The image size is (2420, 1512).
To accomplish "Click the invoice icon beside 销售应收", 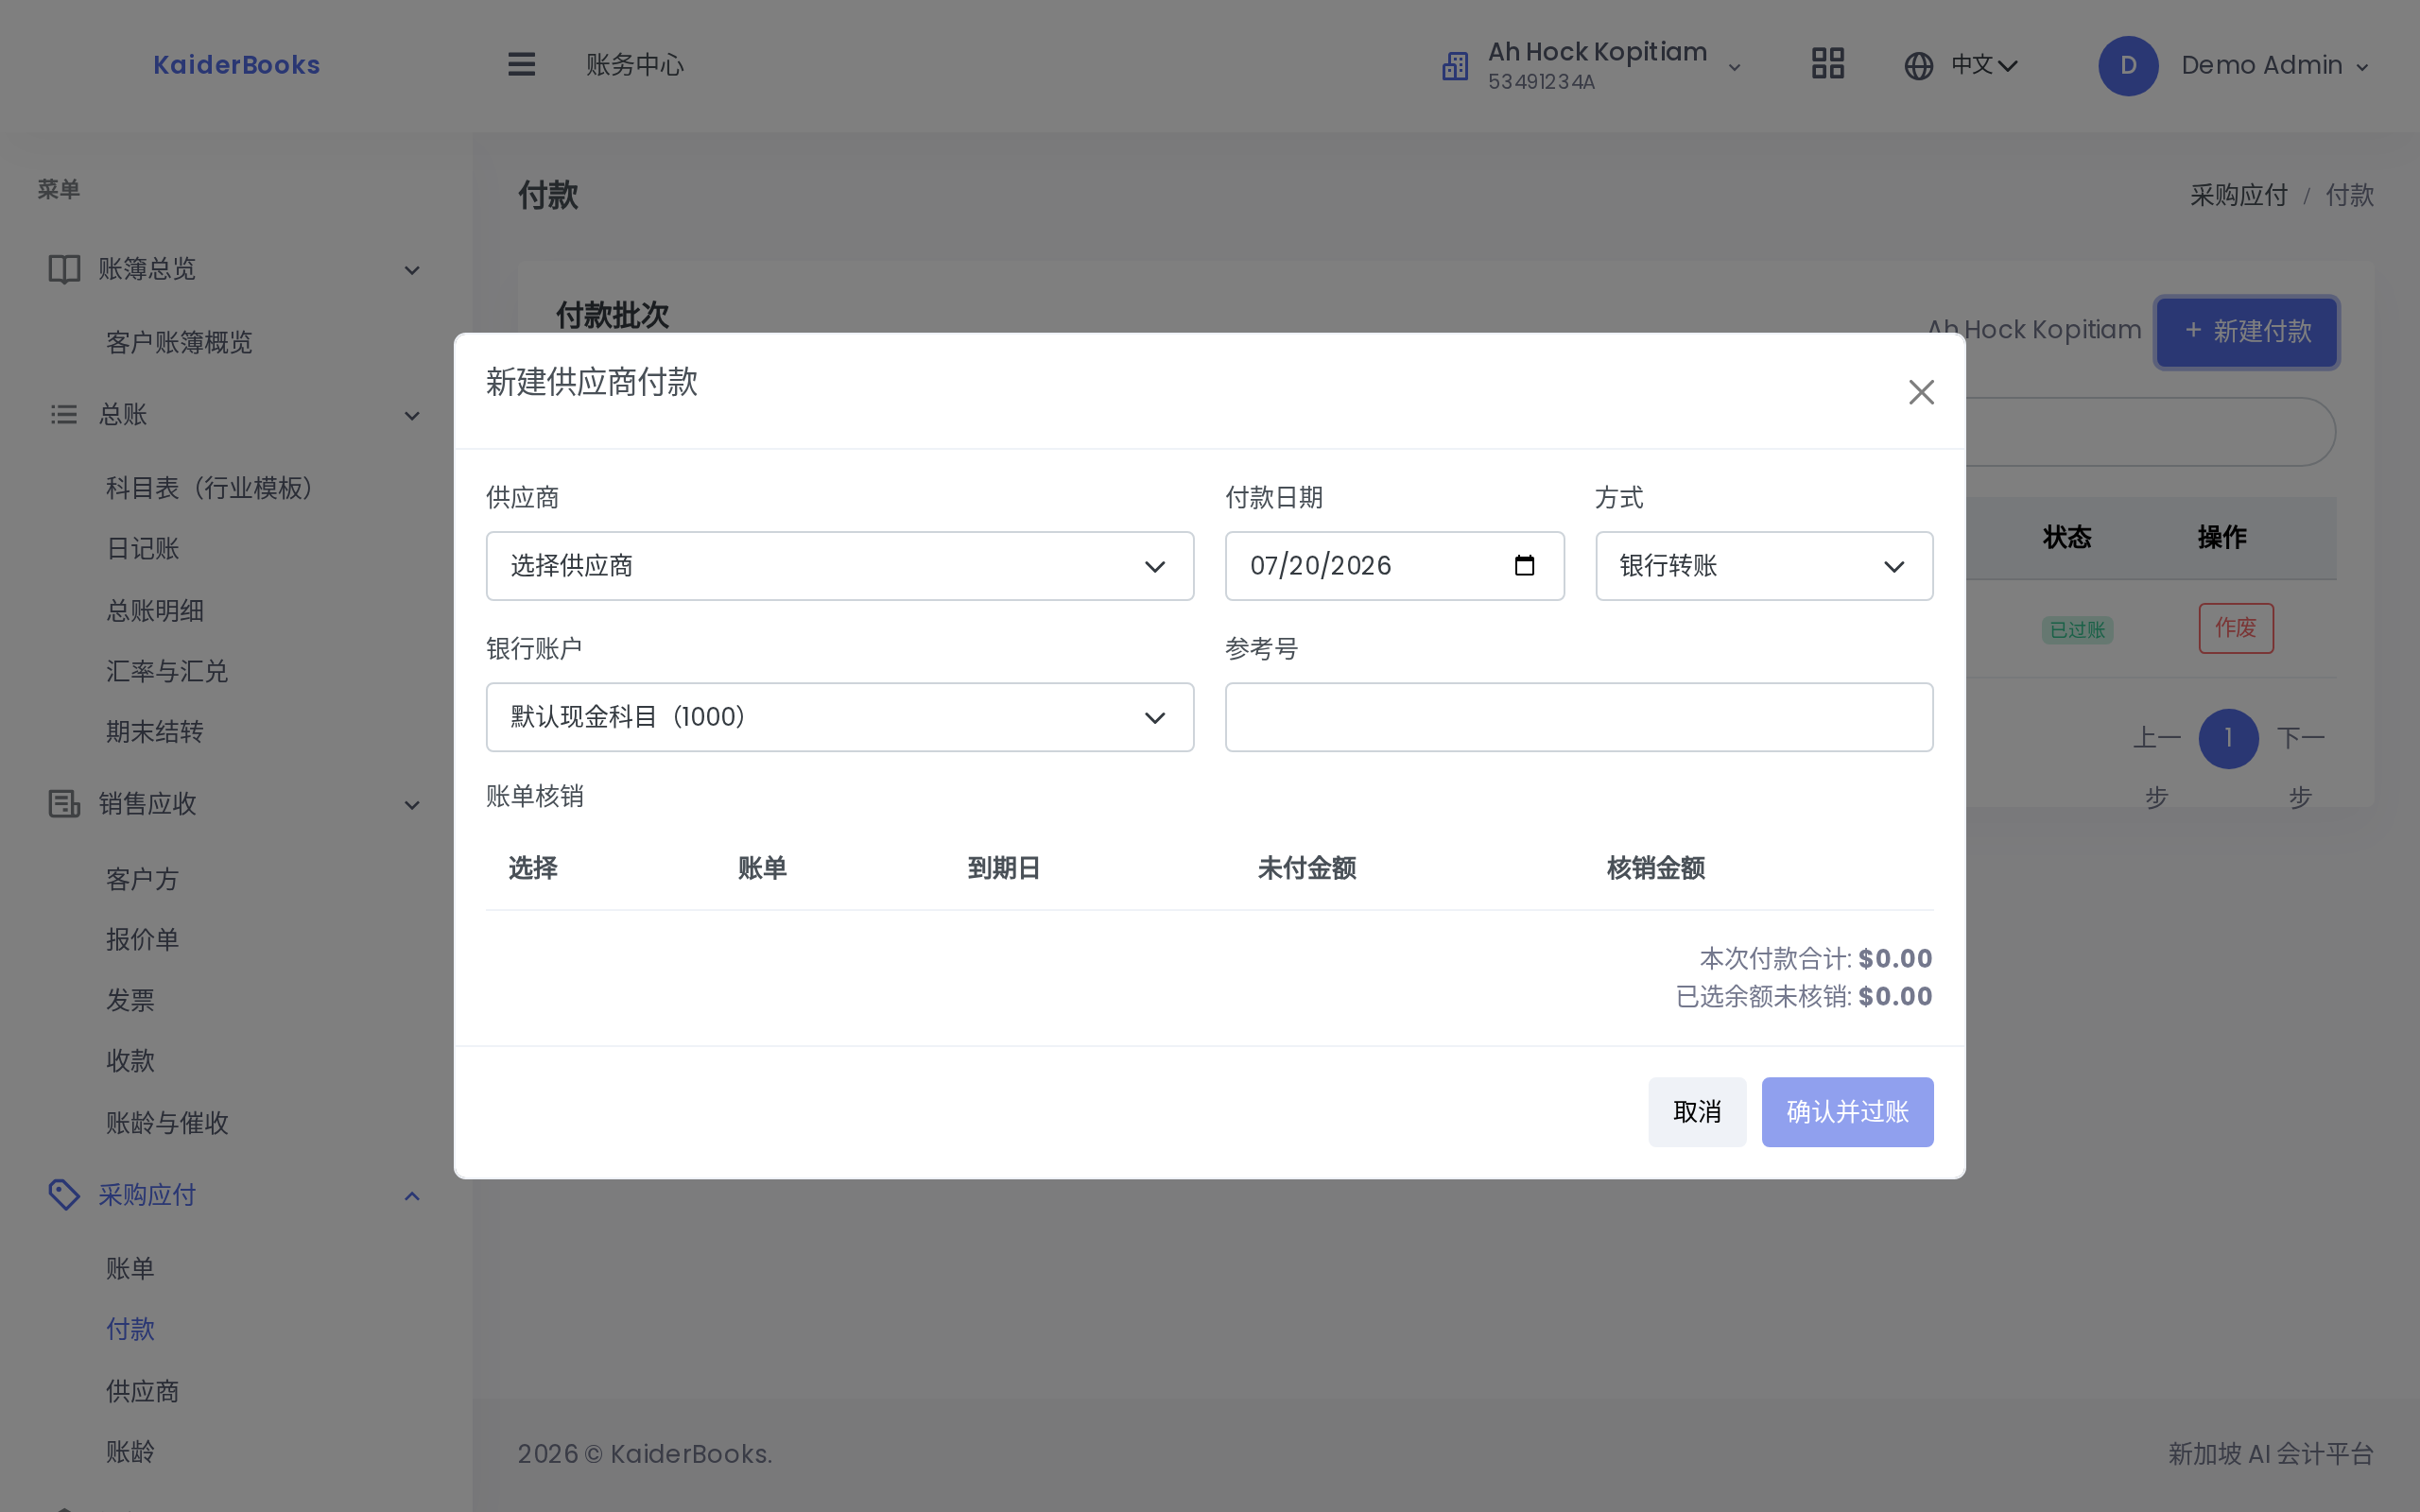I will (64, 804).
